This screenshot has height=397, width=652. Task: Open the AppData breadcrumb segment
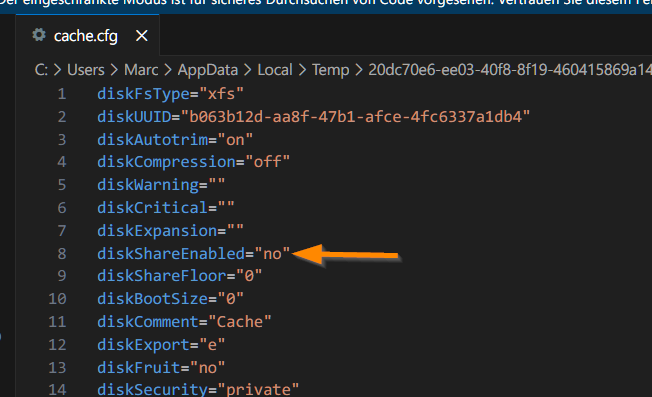coord(207,70)
